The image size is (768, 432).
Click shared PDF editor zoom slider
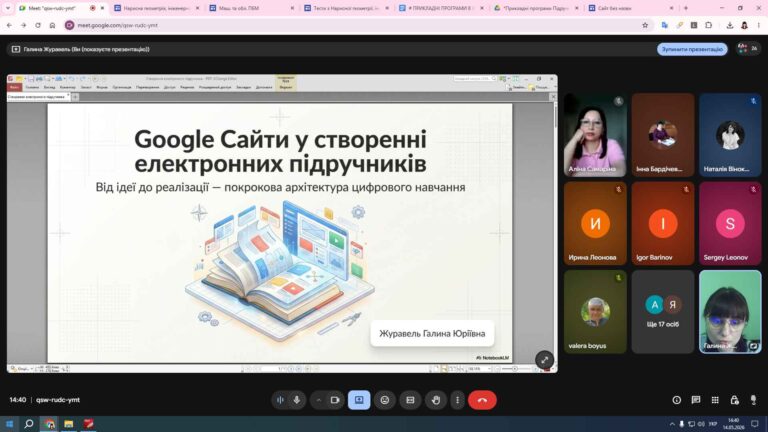(x=514, y=369)
